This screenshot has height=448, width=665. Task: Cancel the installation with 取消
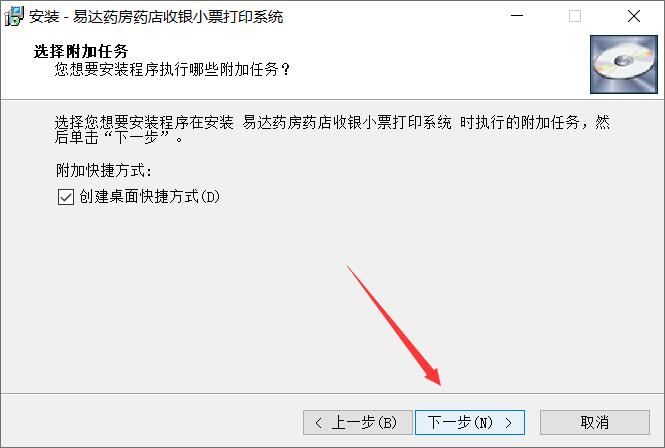(595, 422)
